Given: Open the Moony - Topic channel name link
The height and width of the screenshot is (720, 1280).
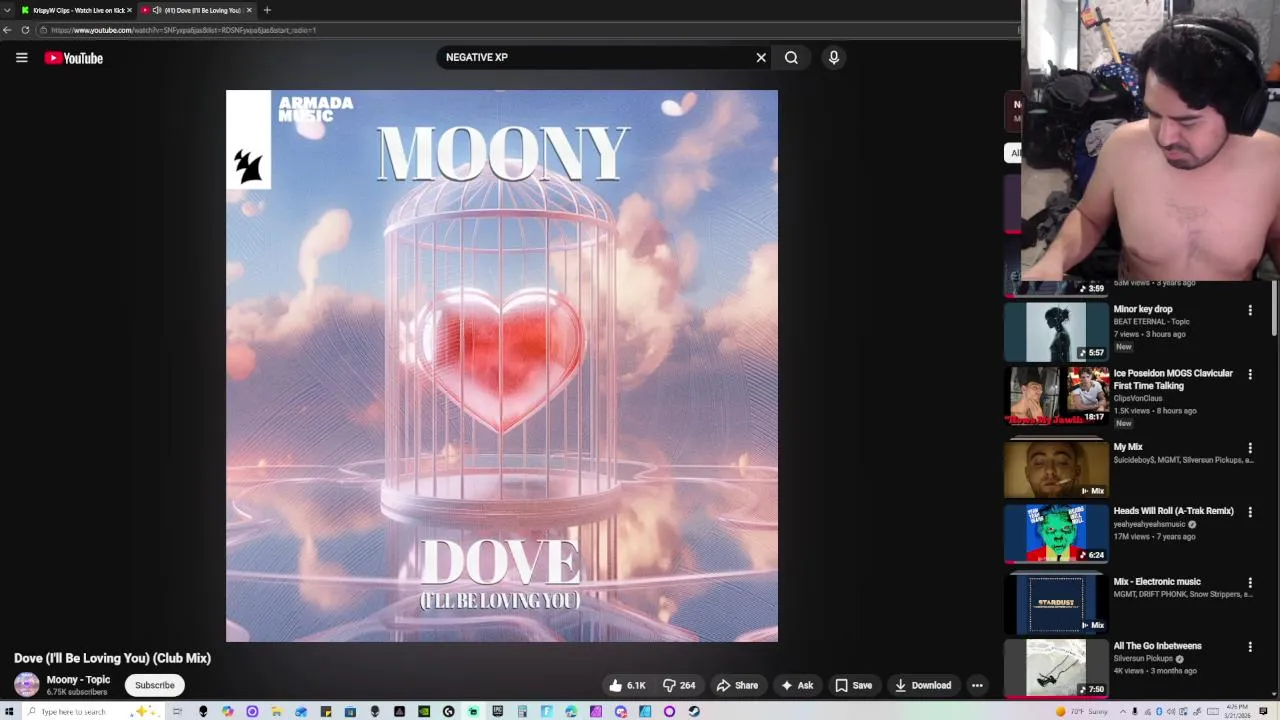Looking at the screenshot, I should (x=78, y=680).
